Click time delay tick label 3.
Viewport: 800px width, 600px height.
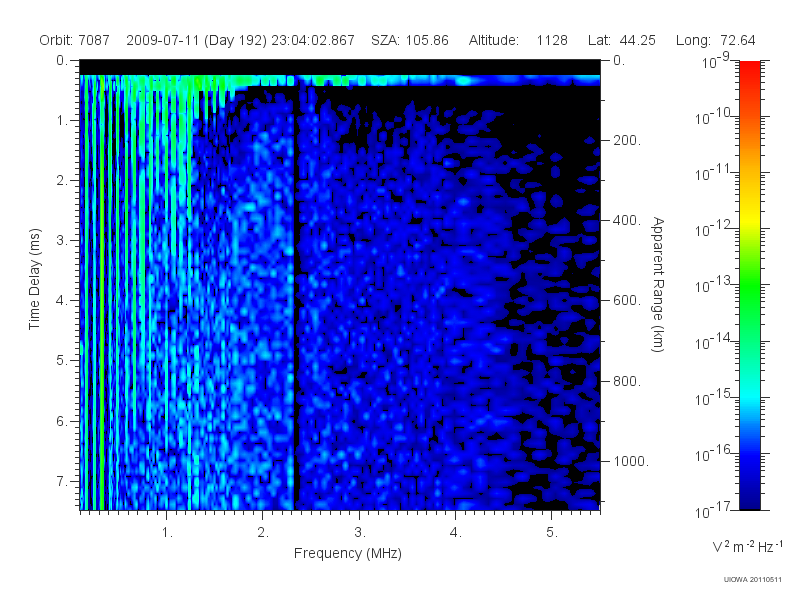click(x=62, y=240)
